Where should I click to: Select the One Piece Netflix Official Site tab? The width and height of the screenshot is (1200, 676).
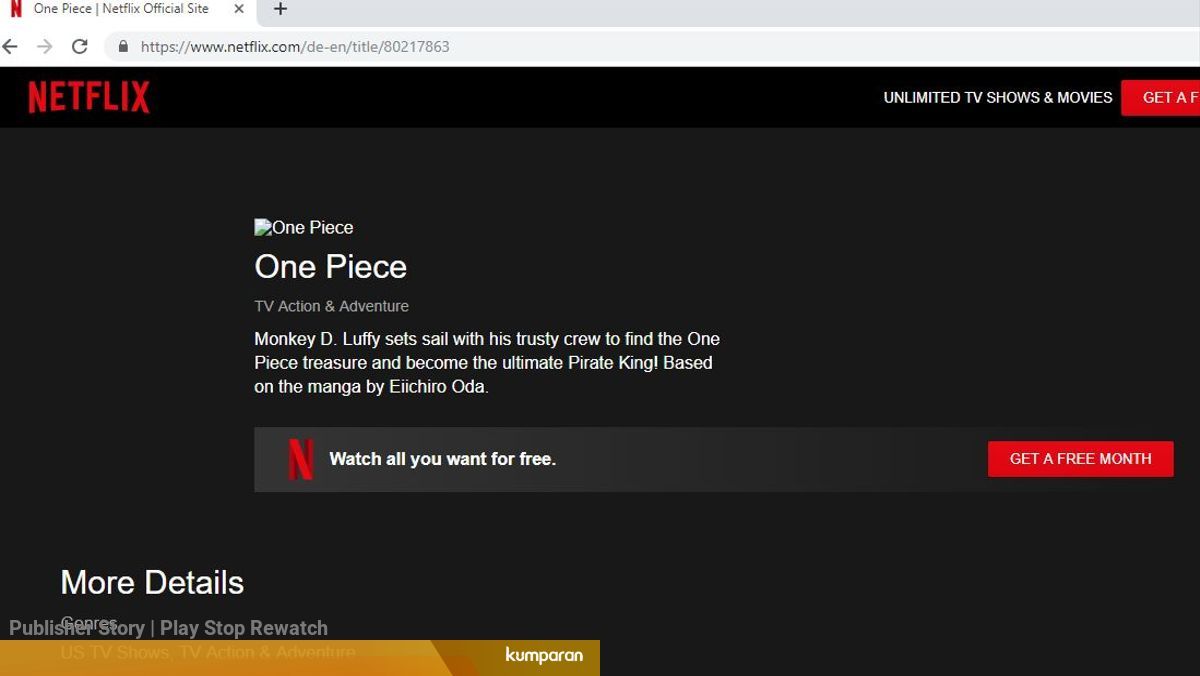coord(127,10)
